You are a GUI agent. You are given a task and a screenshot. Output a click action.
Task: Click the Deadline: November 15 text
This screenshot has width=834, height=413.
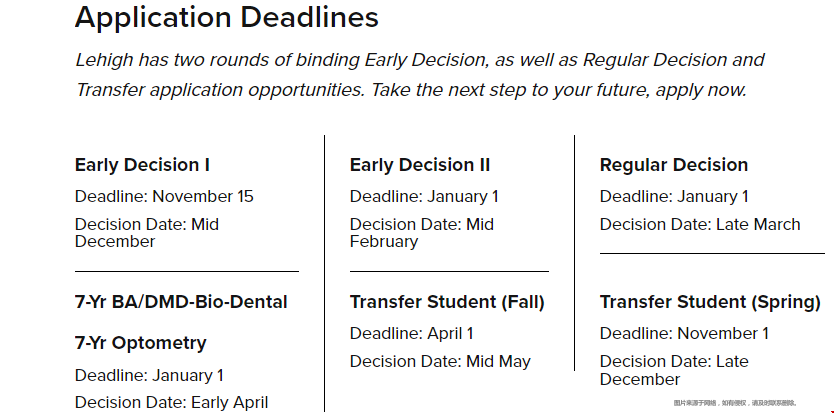[164, 196]
